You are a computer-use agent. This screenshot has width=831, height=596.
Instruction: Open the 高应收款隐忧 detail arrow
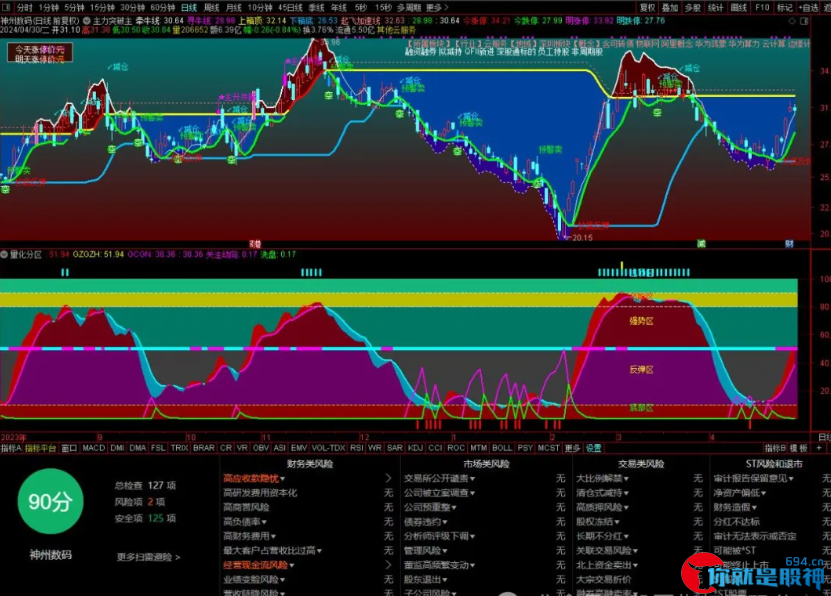click(x=388, y=478)
